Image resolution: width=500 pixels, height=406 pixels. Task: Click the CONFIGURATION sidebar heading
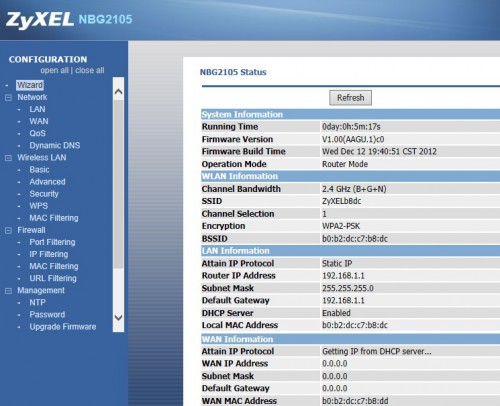click(48, 59)
